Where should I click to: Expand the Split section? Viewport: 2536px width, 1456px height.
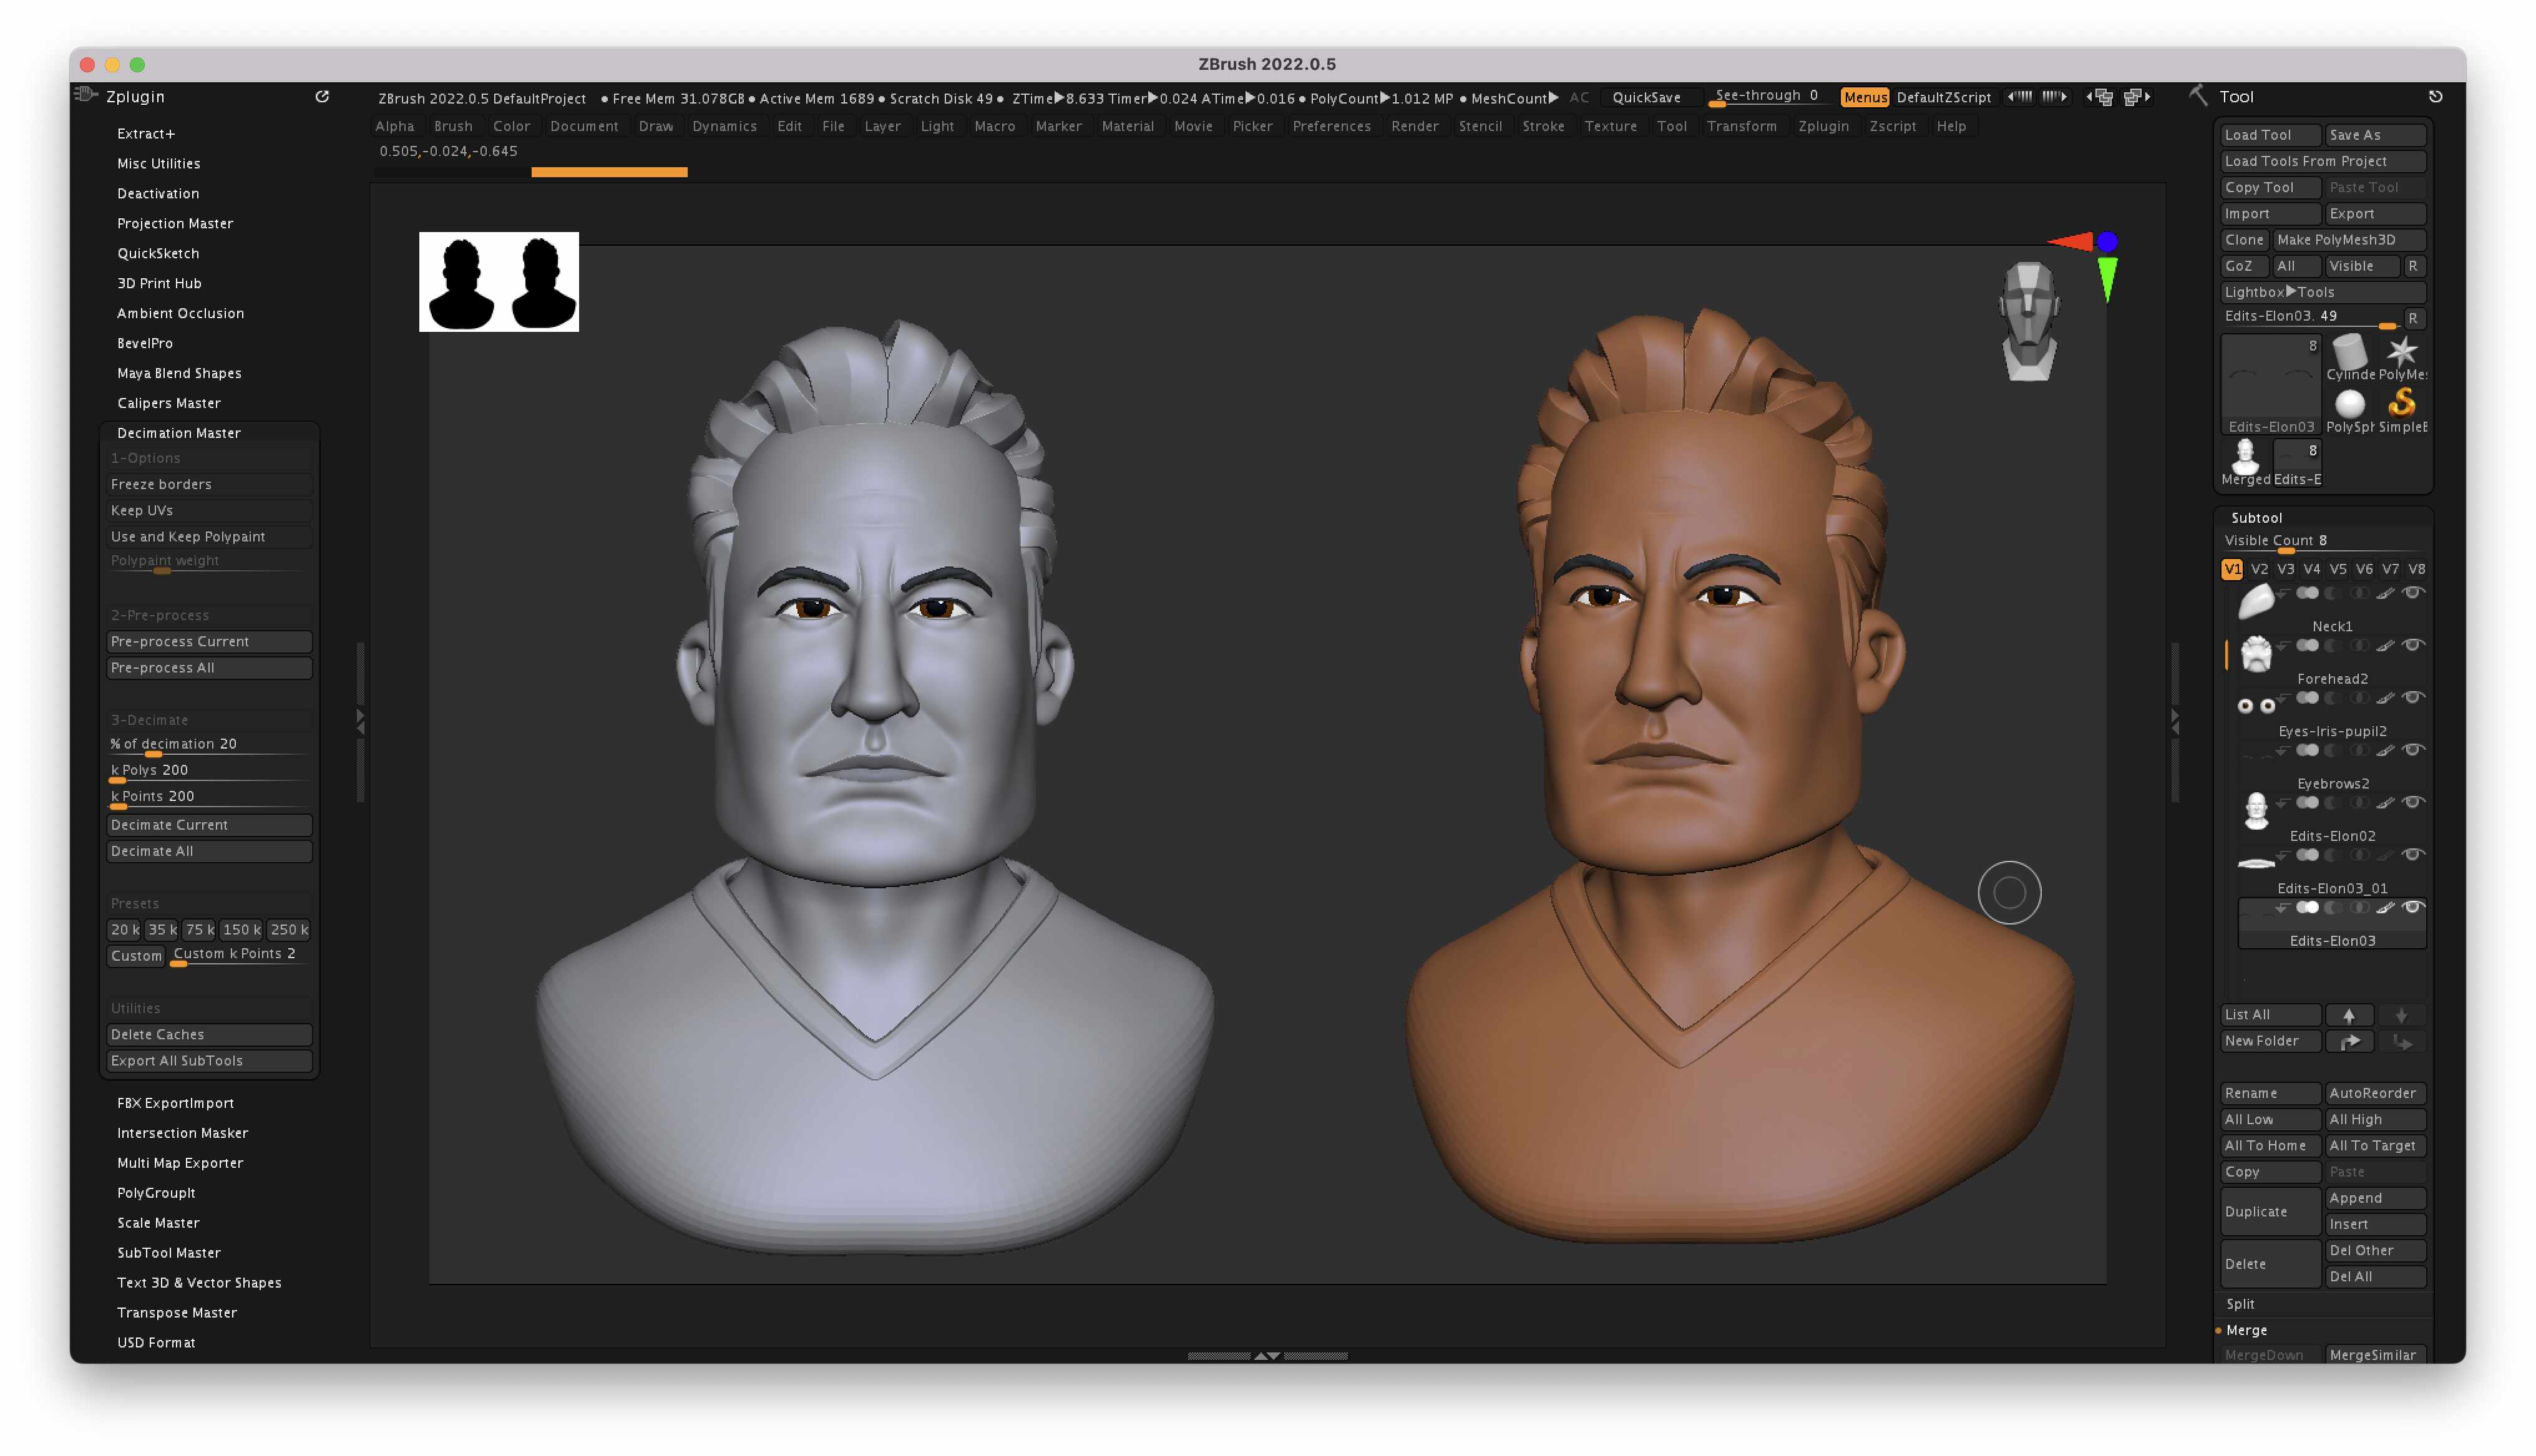coord(2240,1304)
